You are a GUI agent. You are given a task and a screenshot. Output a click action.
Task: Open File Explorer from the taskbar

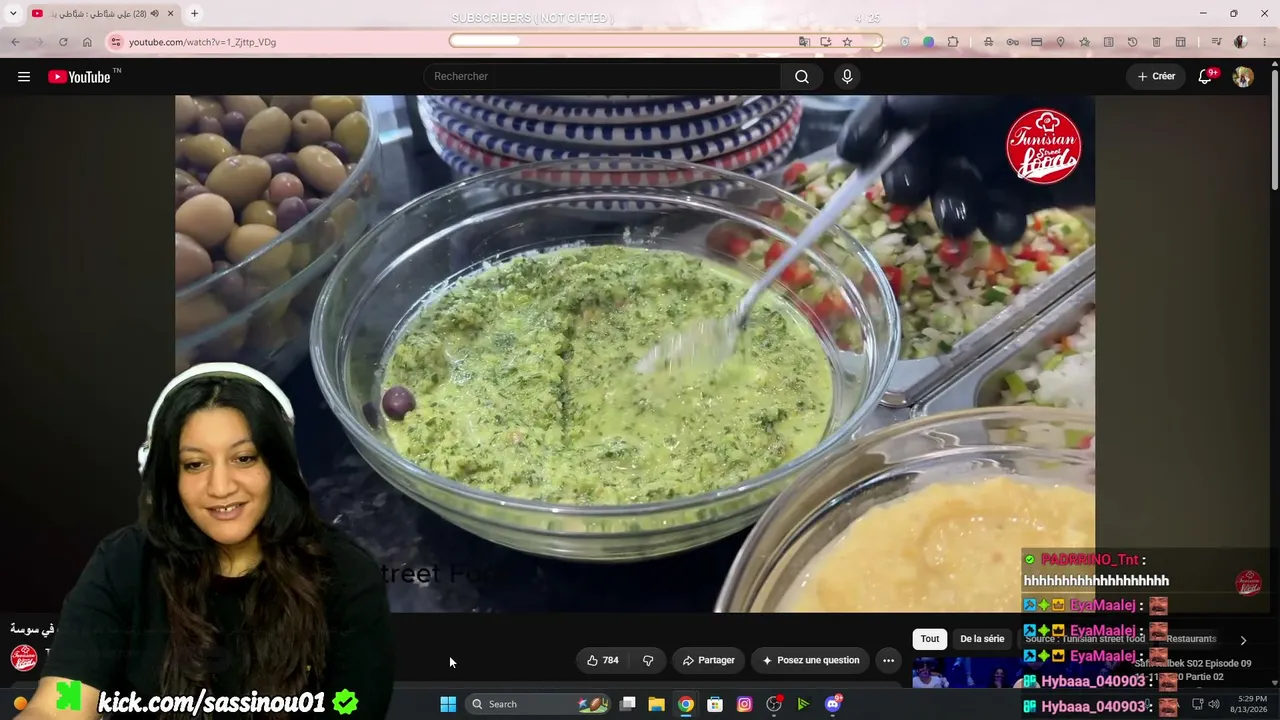tap(656, 704)
